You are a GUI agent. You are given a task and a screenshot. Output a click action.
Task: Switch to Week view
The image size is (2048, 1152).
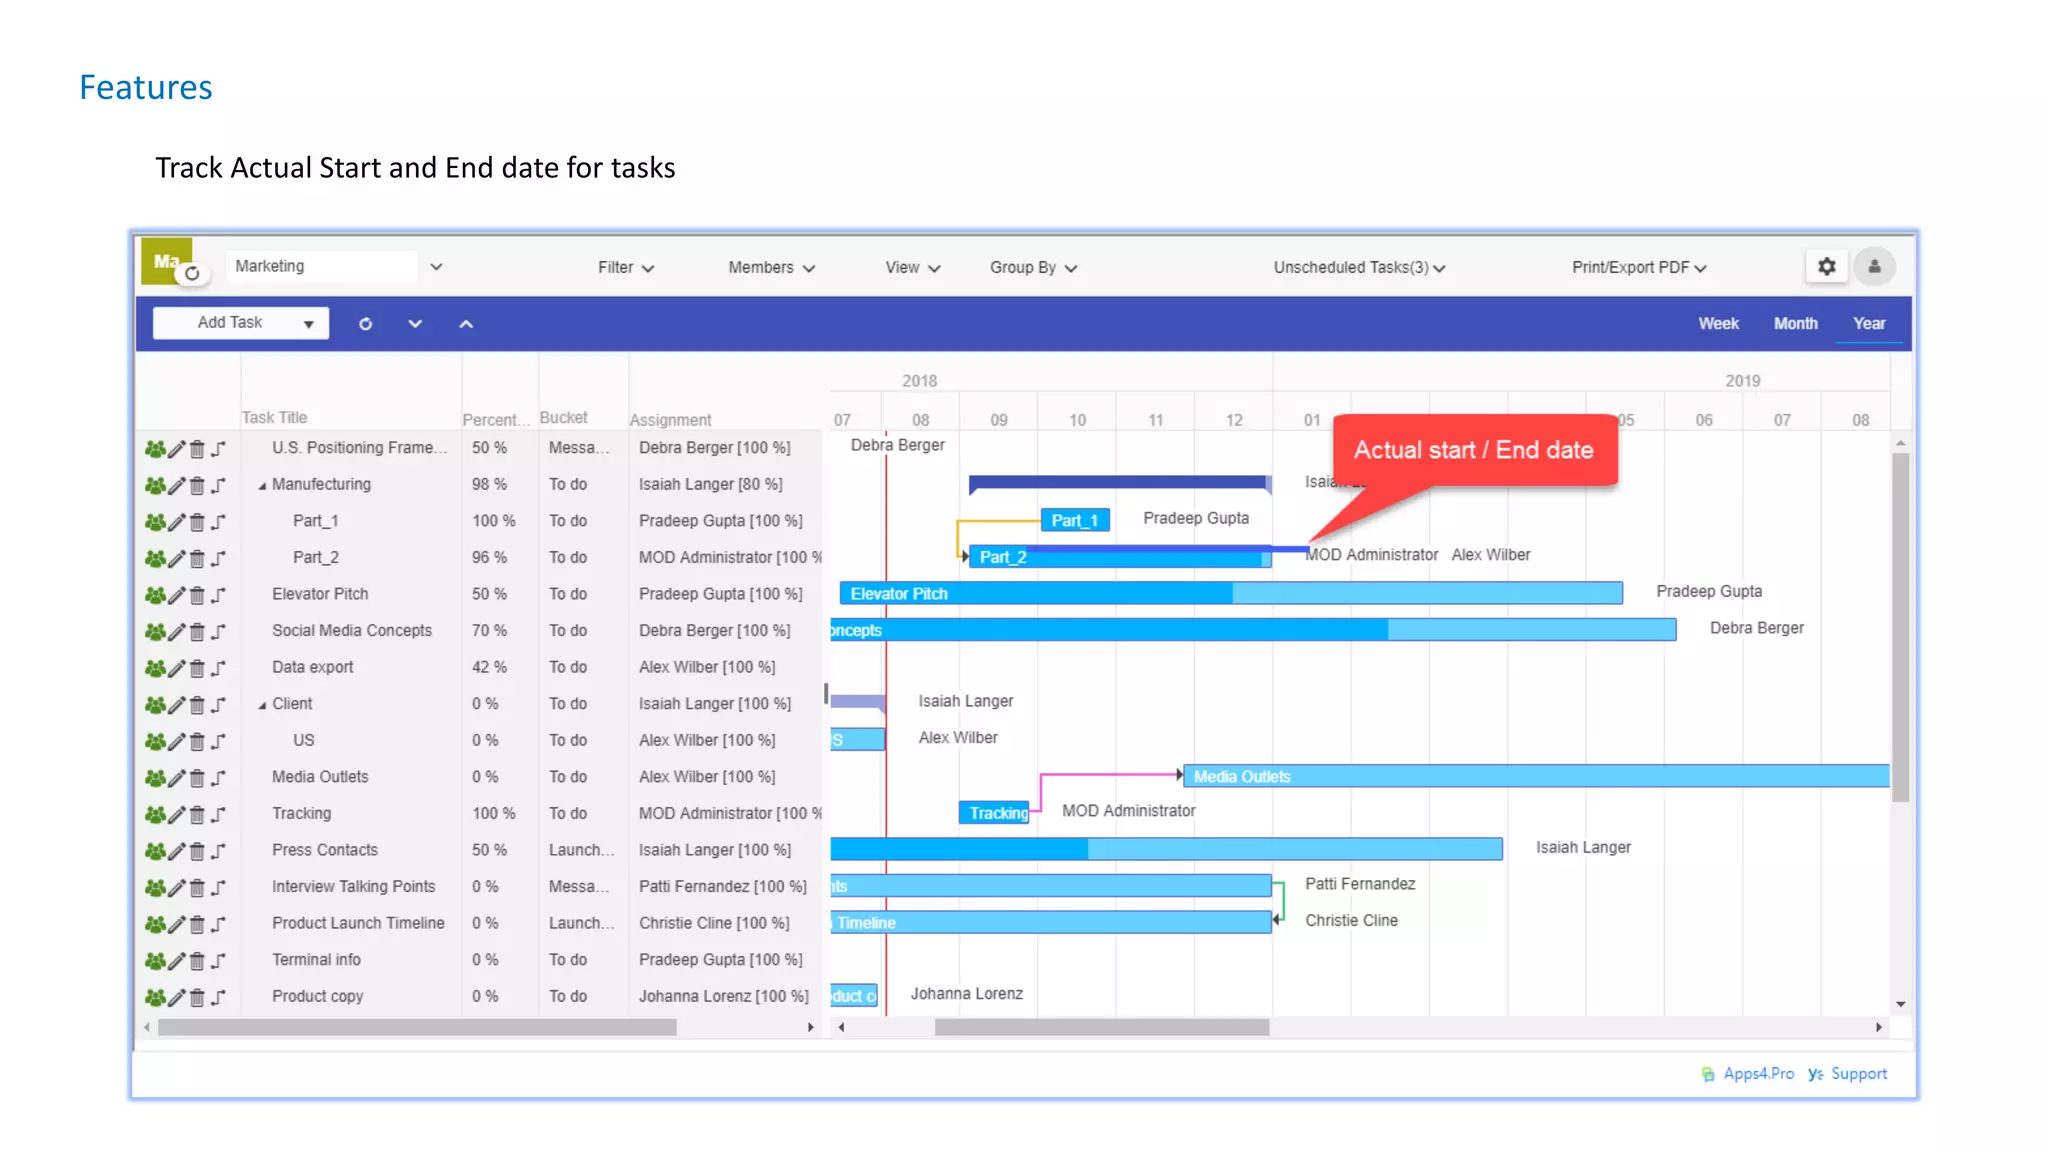[1718, 324]
